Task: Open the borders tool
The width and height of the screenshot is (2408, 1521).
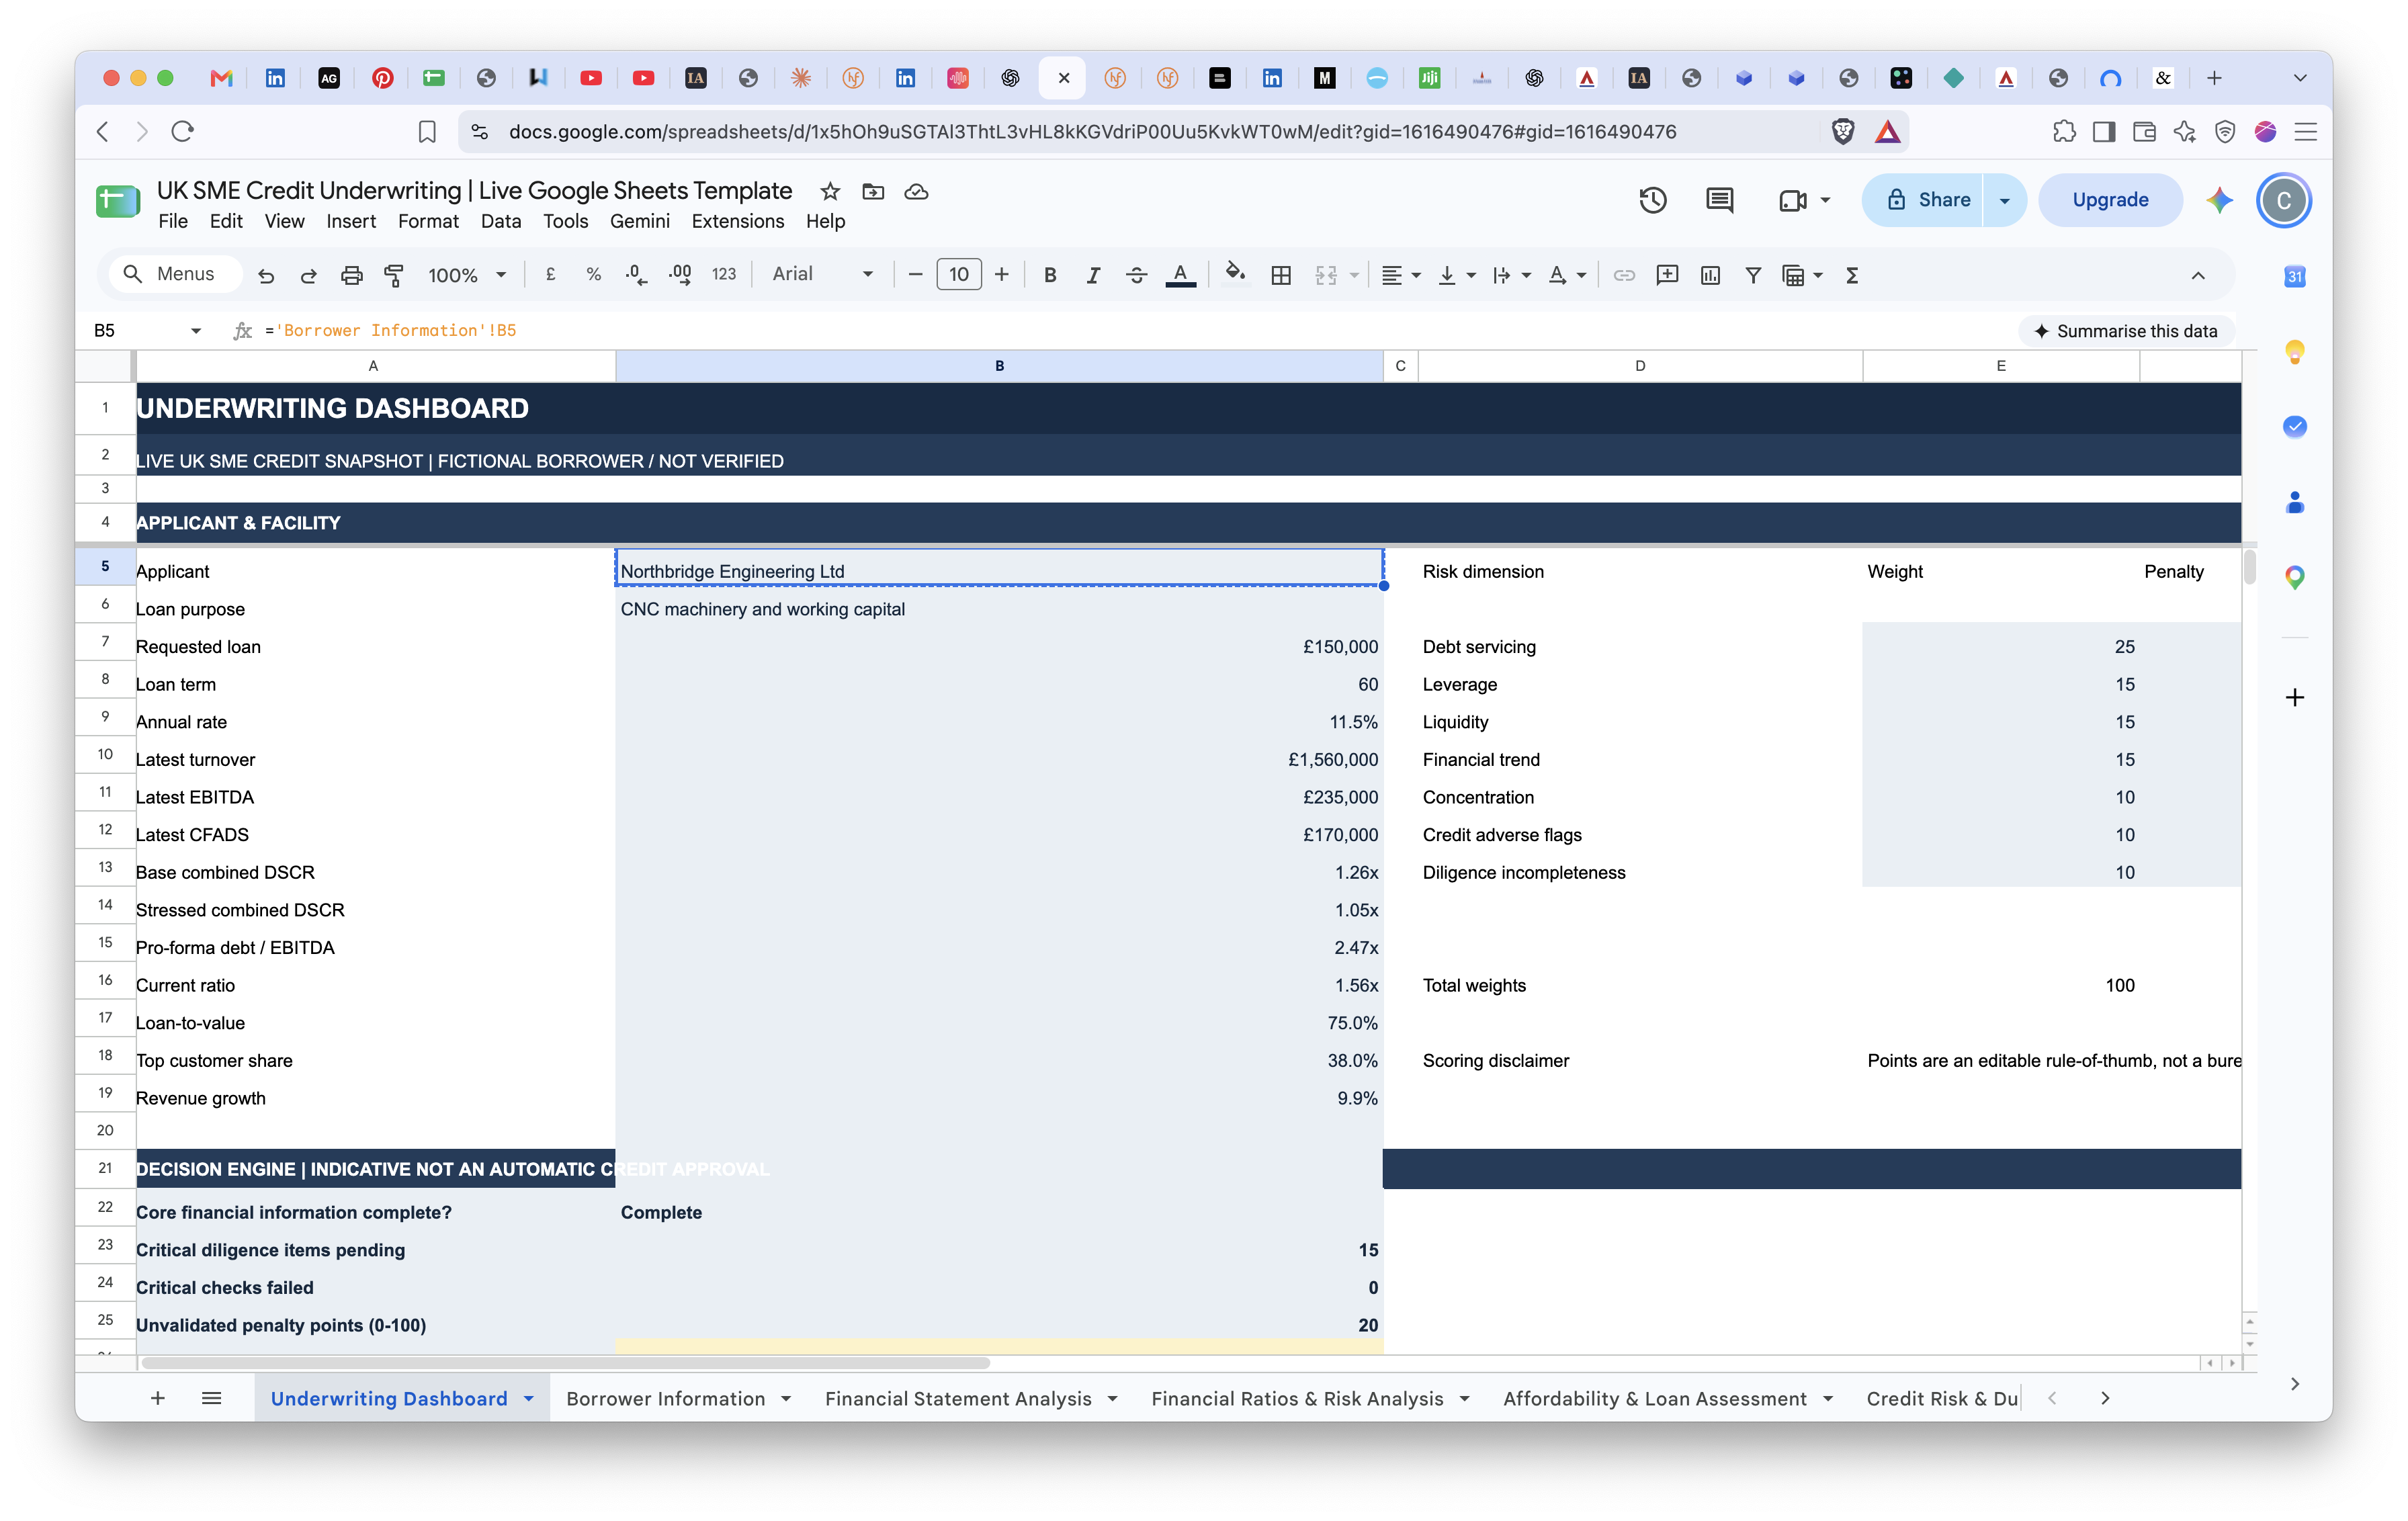Action: 1281,275
